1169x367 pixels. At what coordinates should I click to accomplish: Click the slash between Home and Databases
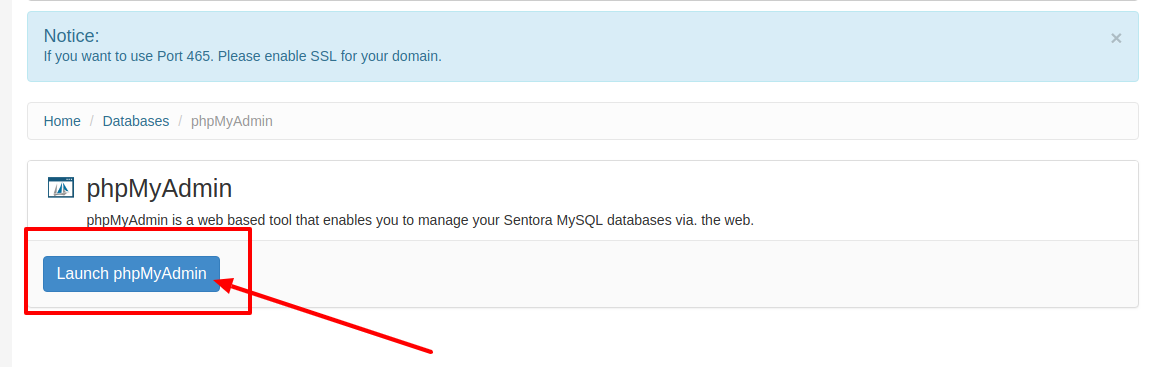pos(92,121)
